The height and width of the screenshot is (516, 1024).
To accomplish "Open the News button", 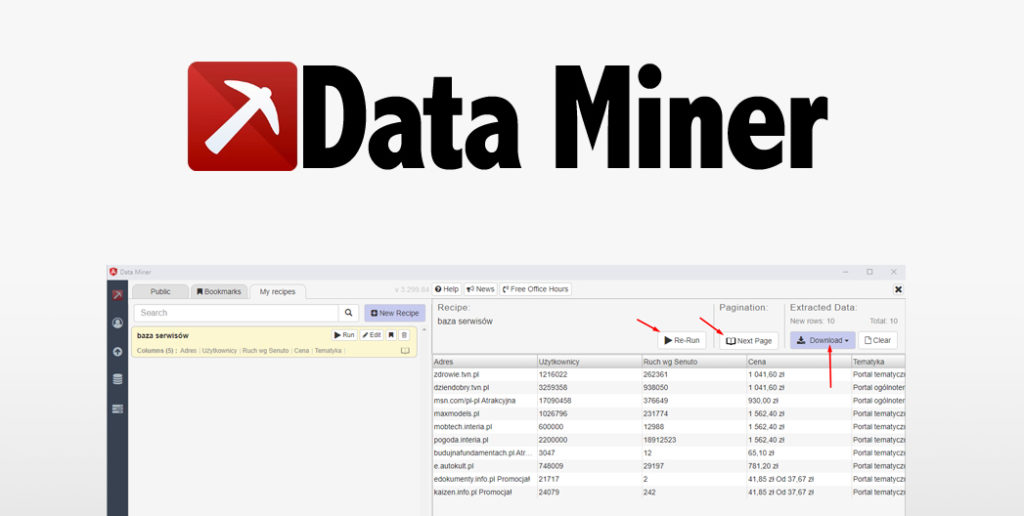I will 481,289.
